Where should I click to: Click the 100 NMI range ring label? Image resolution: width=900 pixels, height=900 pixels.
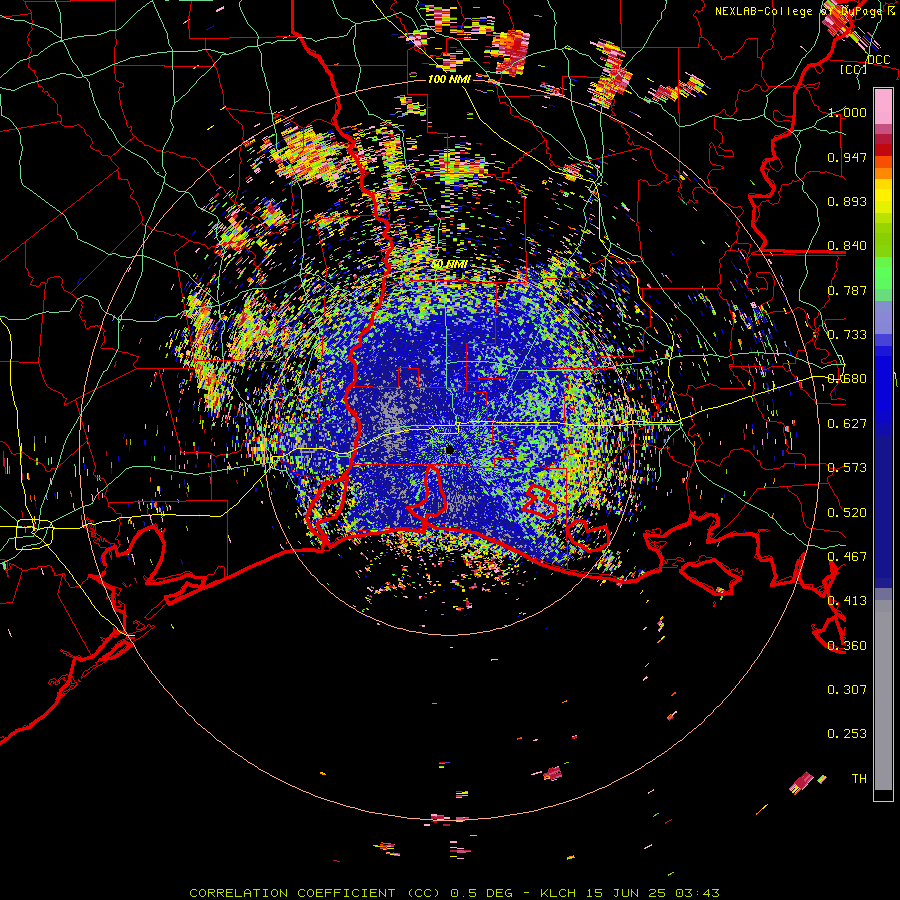point(449,79)
